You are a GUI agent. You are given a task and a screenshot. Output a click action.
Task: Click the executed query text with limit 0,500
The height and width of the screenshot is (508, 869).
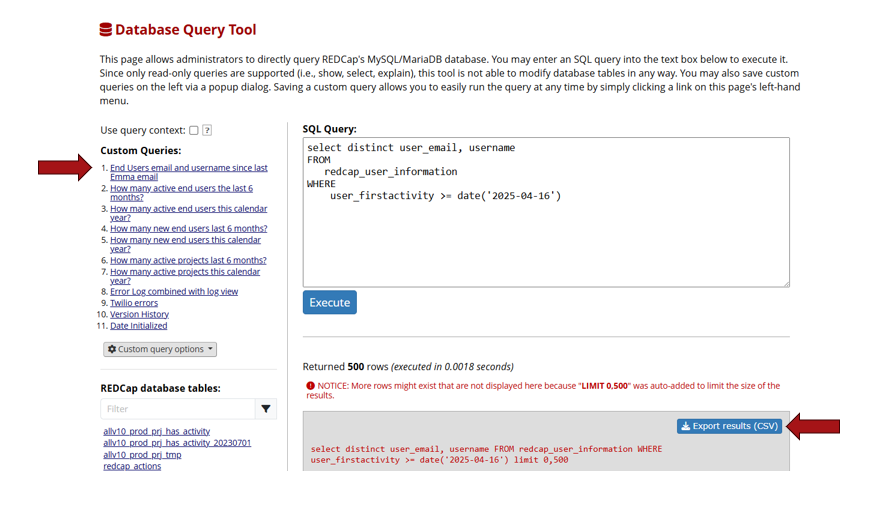(486, 454)
